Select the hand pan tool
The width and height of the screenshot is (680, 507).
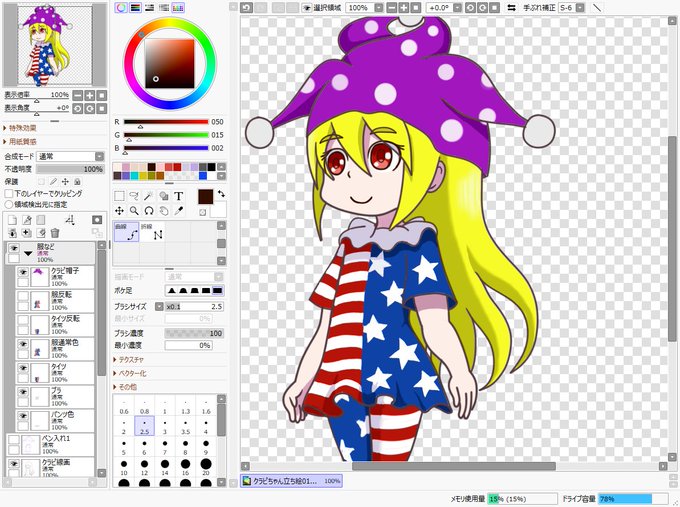point(164,211)
